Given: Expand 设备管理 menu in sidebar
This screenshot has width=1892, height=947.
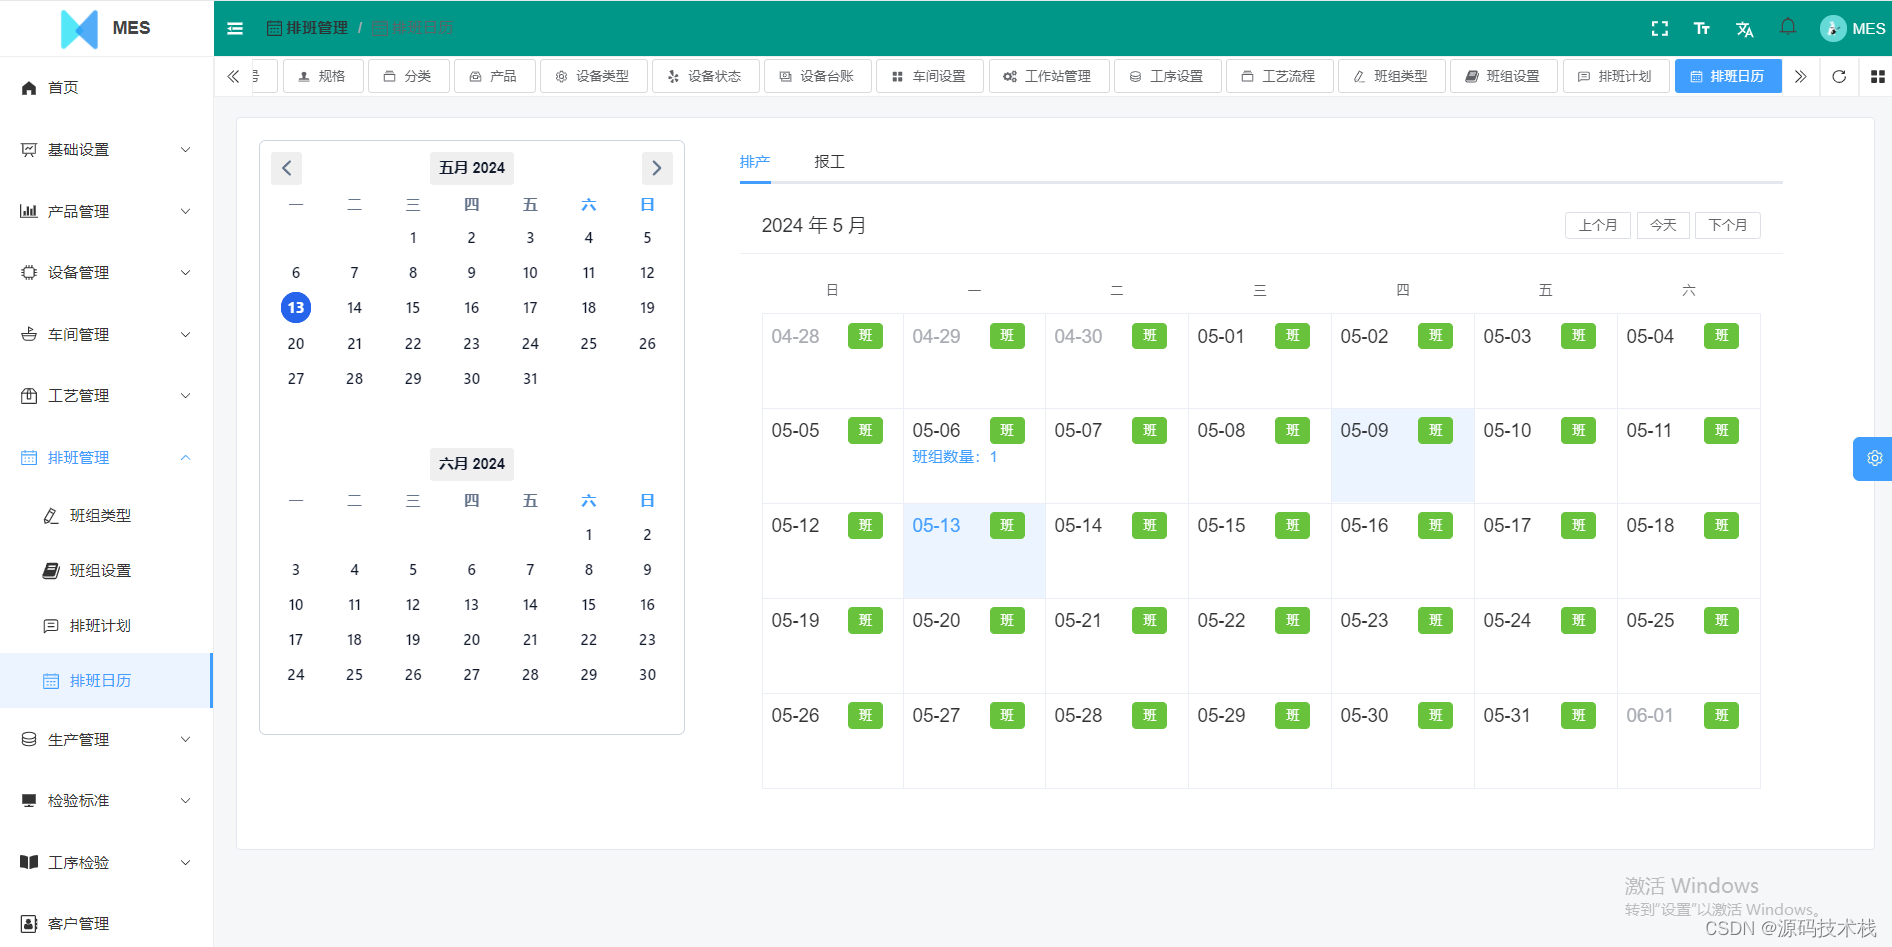Looking at the screenshot, I should 106,273.
